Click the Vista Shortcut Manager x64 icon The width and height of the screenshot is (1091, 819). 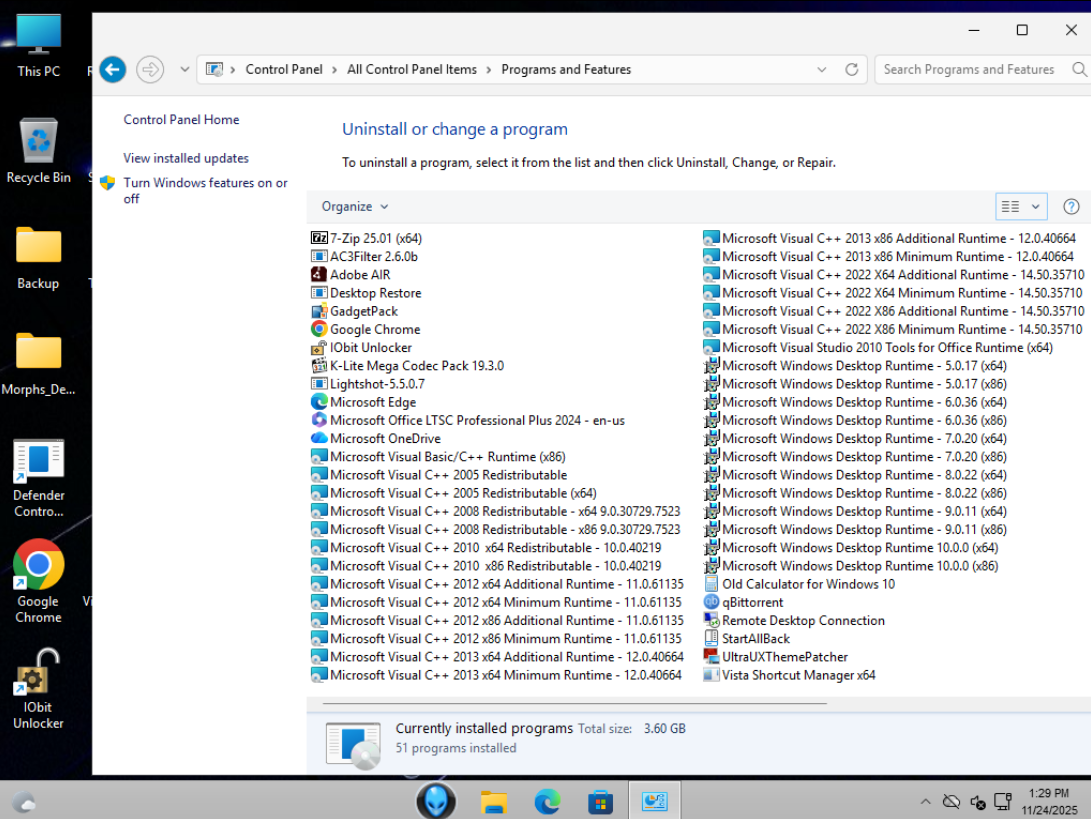pos(711,675)
